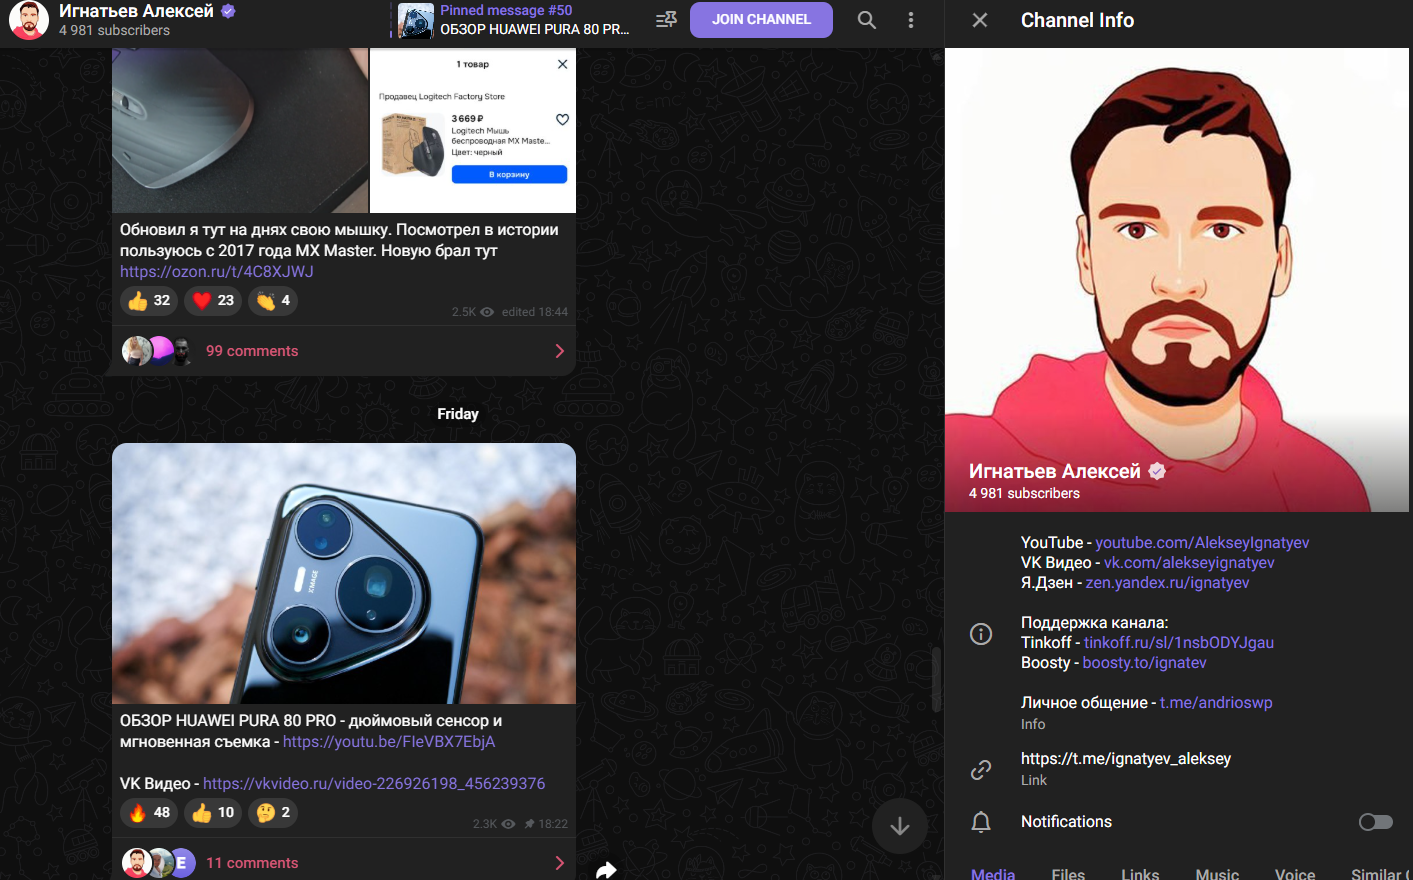Open 99 comments on the mouse post
This screenshot has height=880, width=1413.
[x=252, y=351]
